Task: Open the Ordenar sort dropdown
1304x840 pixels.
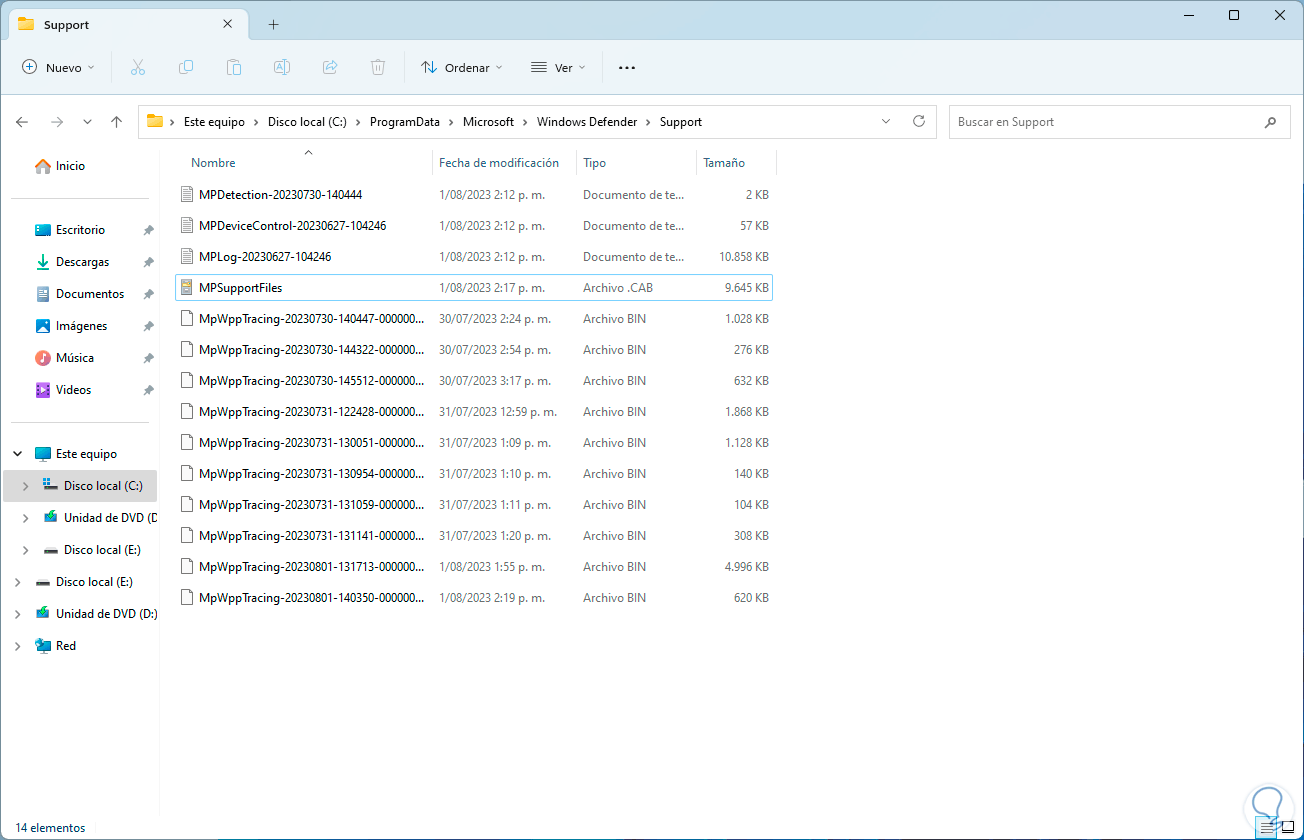Action: coord(461,67)
